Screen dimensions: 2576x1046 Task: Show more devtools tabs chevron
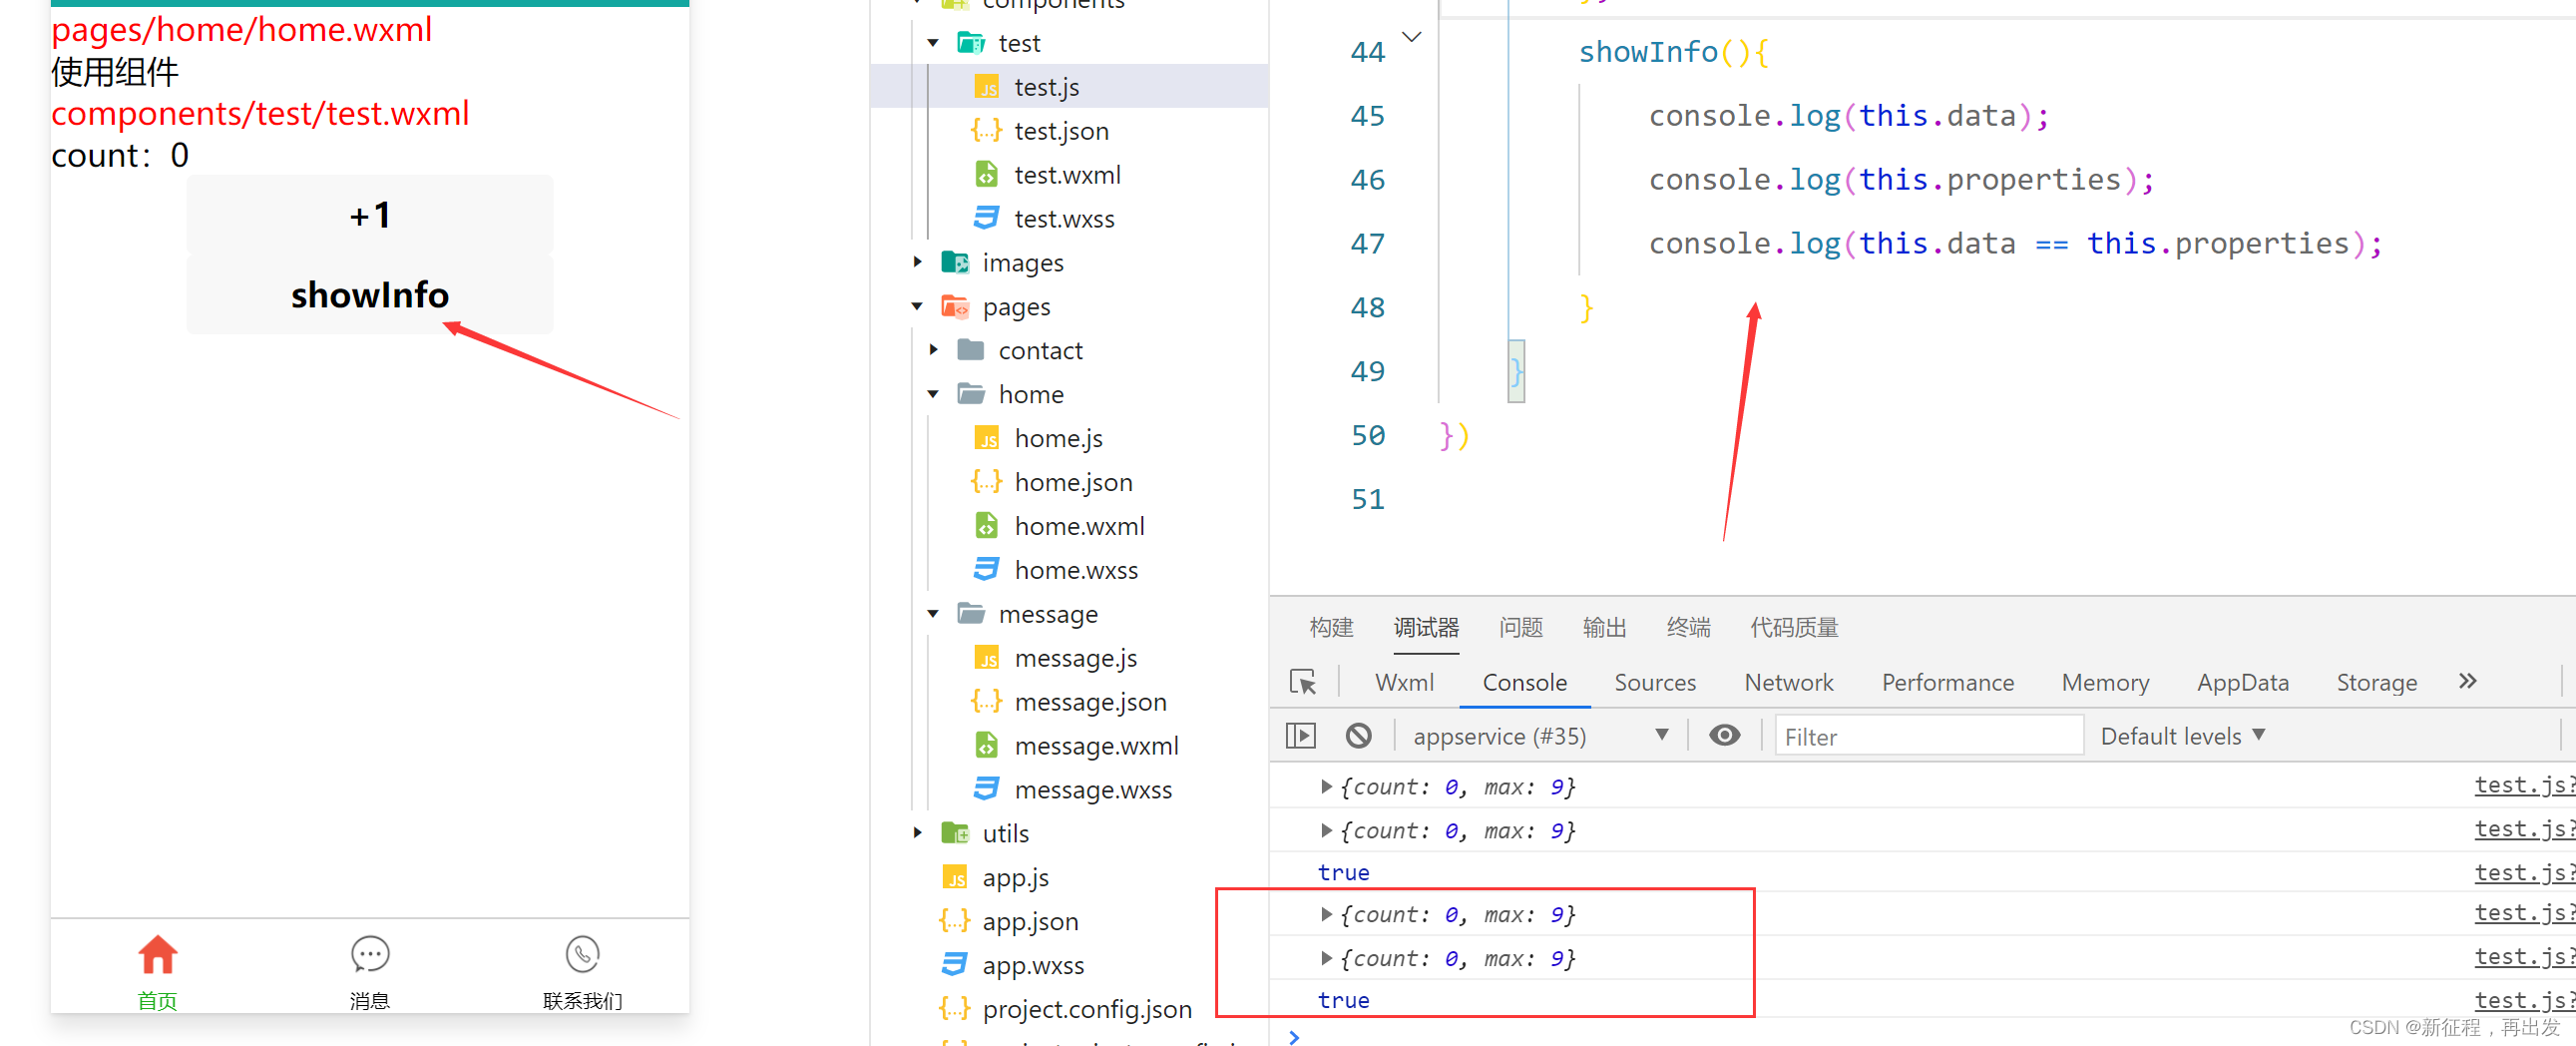[x=2467, y=681]
